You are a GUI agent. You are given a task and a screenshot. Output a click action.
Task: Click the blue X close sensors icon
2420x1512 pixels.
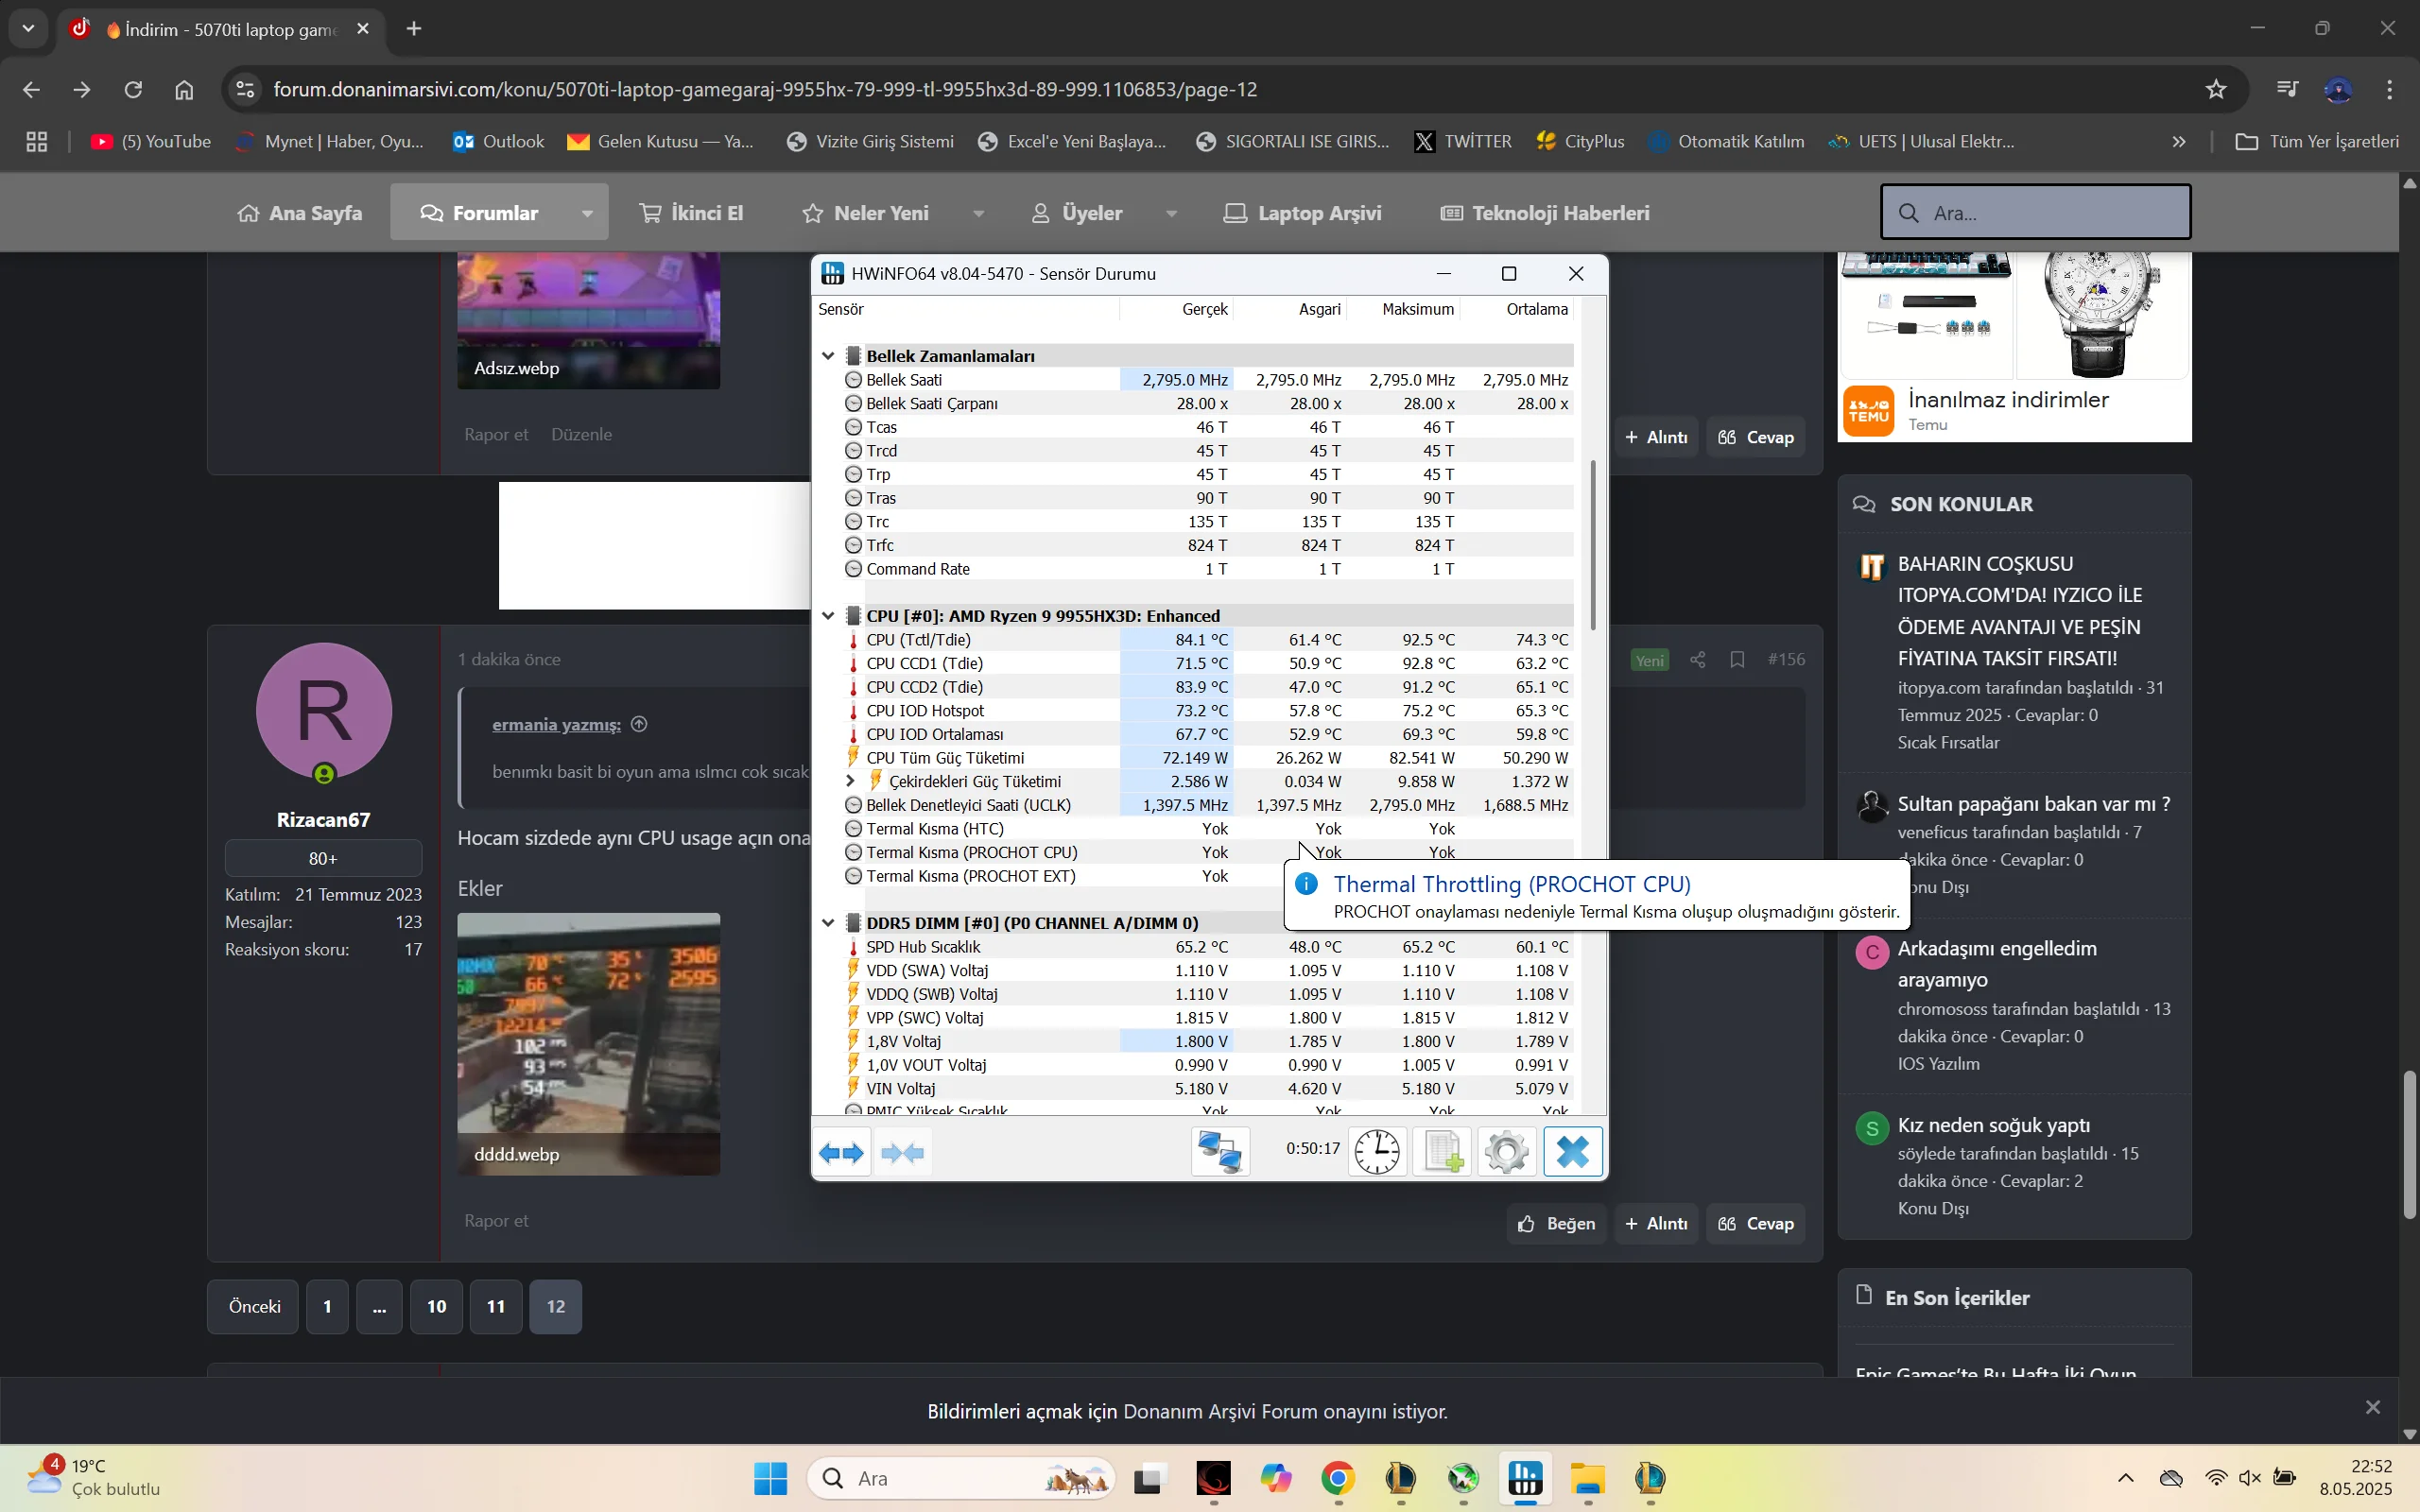point(1573,1152)
